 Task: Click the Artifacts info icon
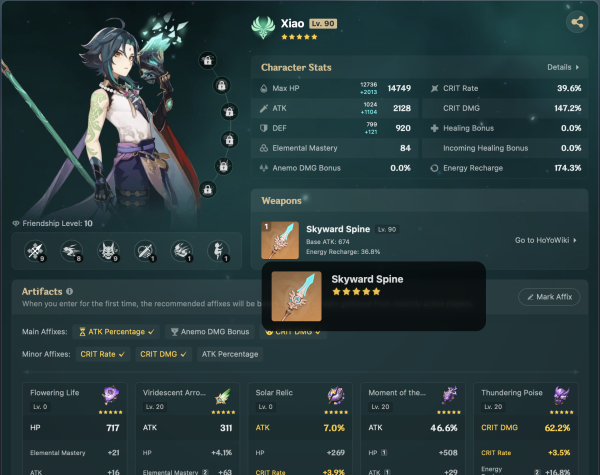click(69, 291)
